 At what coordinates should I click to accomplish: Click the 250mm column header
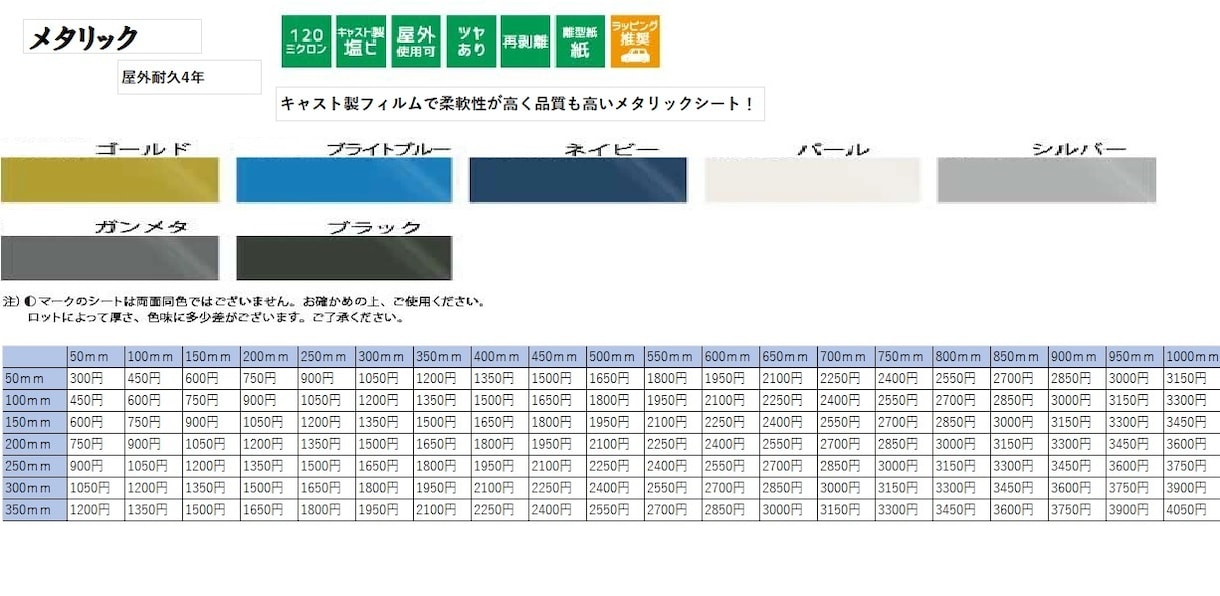click(x=326, y=356)
